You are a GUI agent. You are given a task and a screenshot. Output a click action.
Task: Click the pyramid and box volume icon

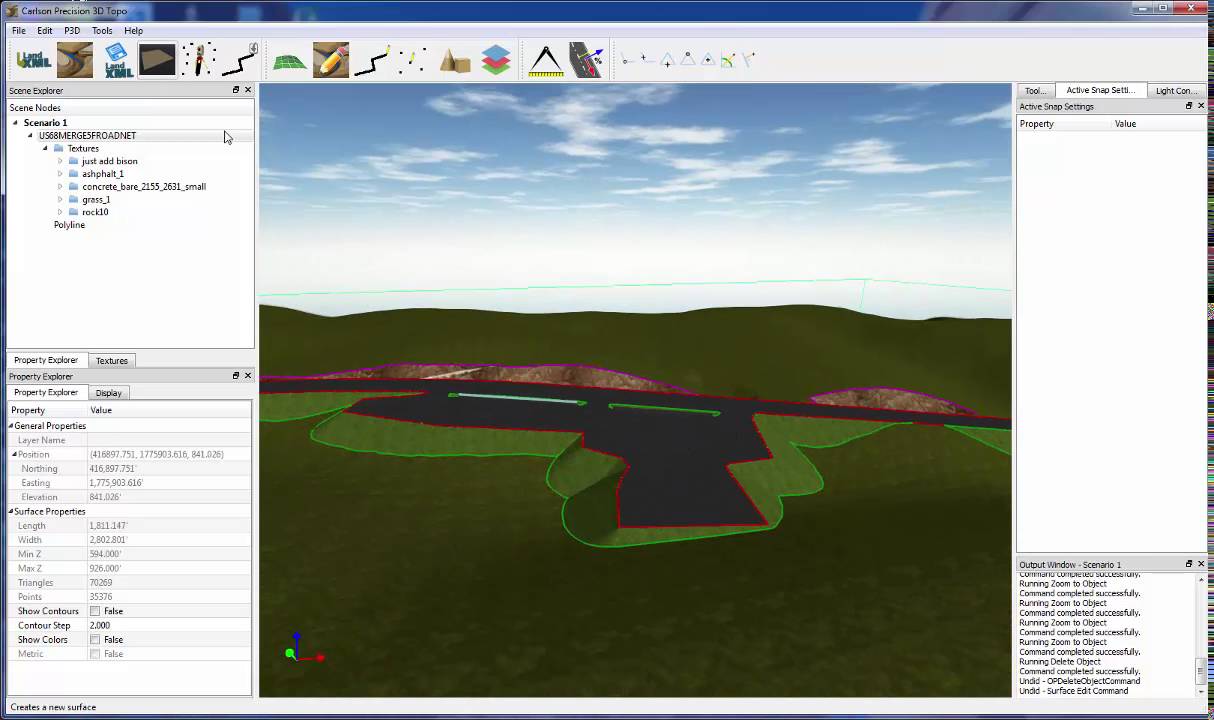[x=455, y=60]
